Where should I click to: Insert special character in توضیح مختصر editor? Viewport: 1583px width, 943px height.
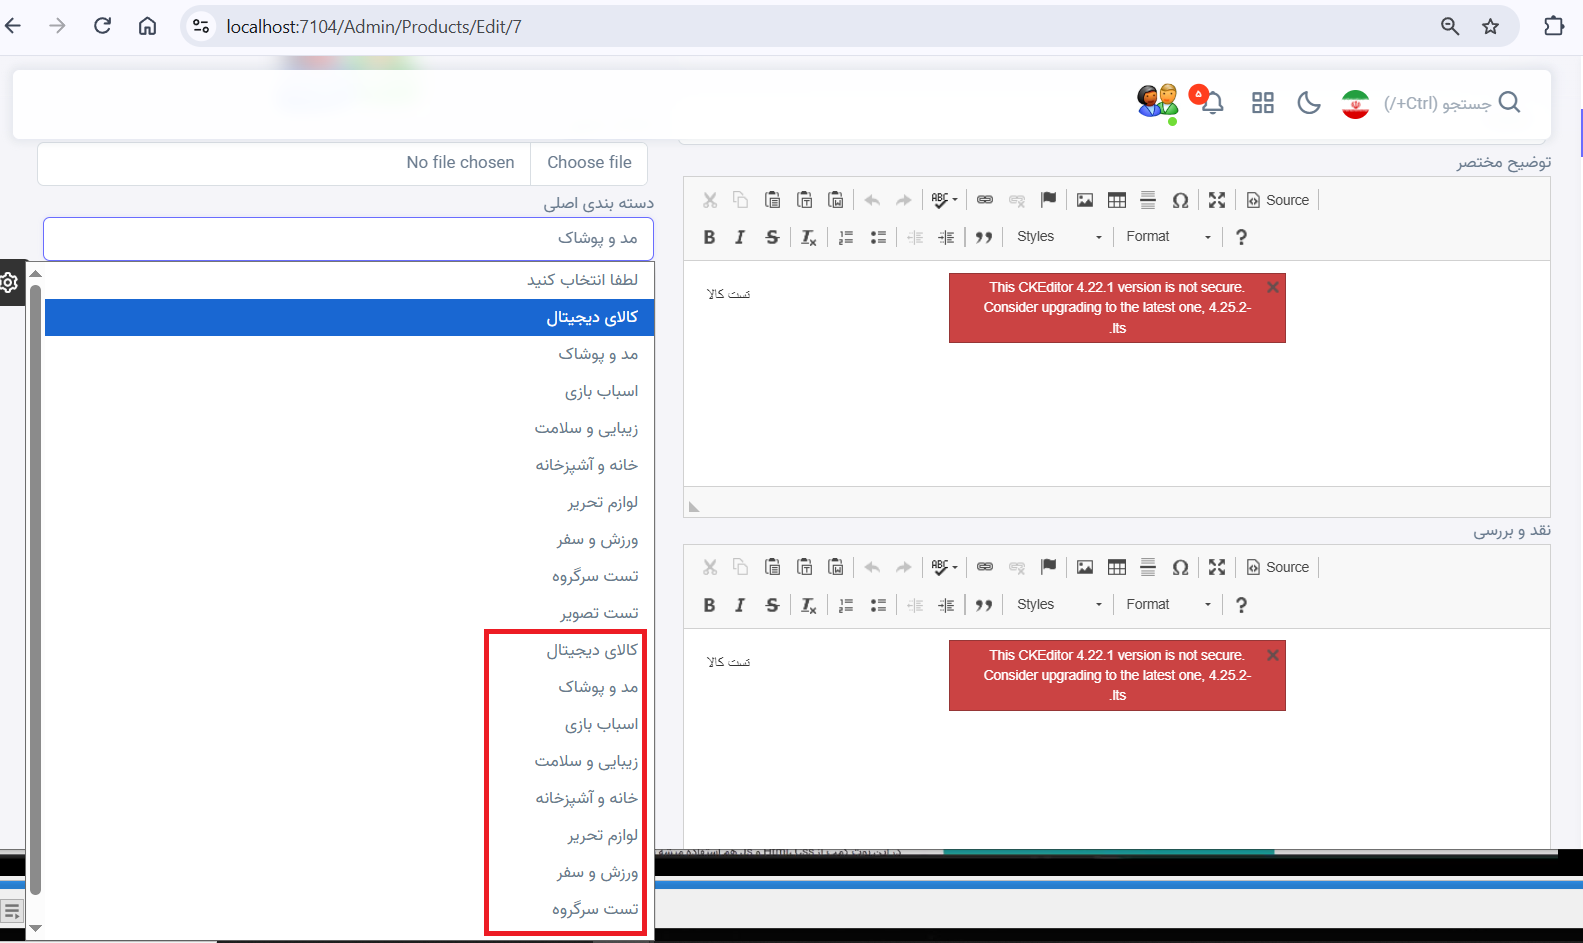coord(1180,200)
